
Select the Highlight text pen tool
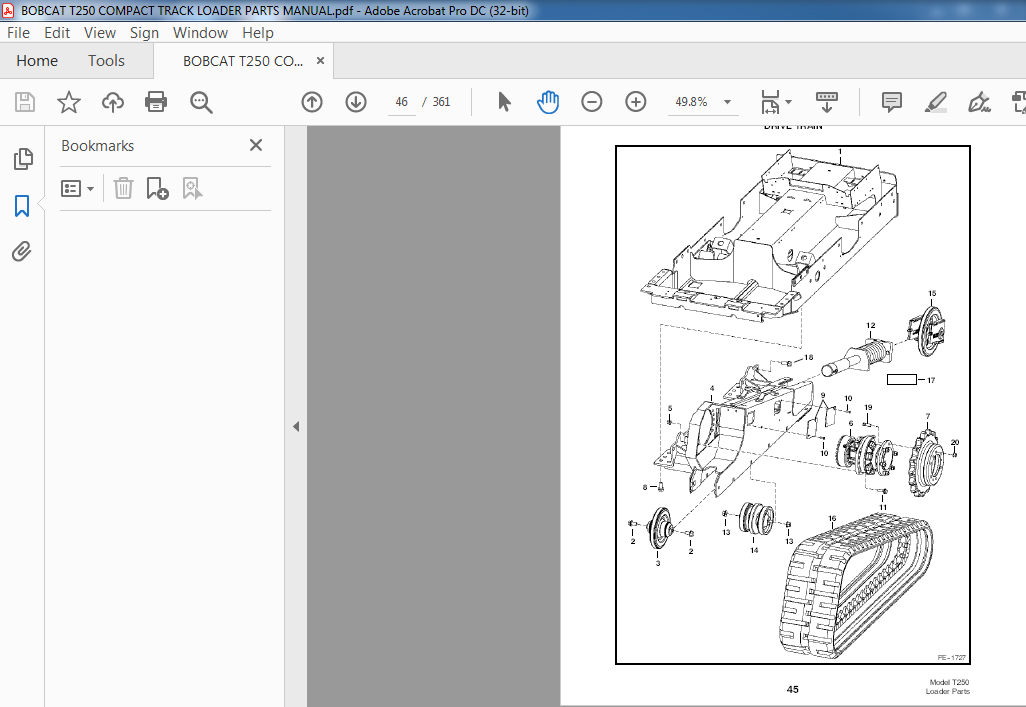click(x=936, y=102)
